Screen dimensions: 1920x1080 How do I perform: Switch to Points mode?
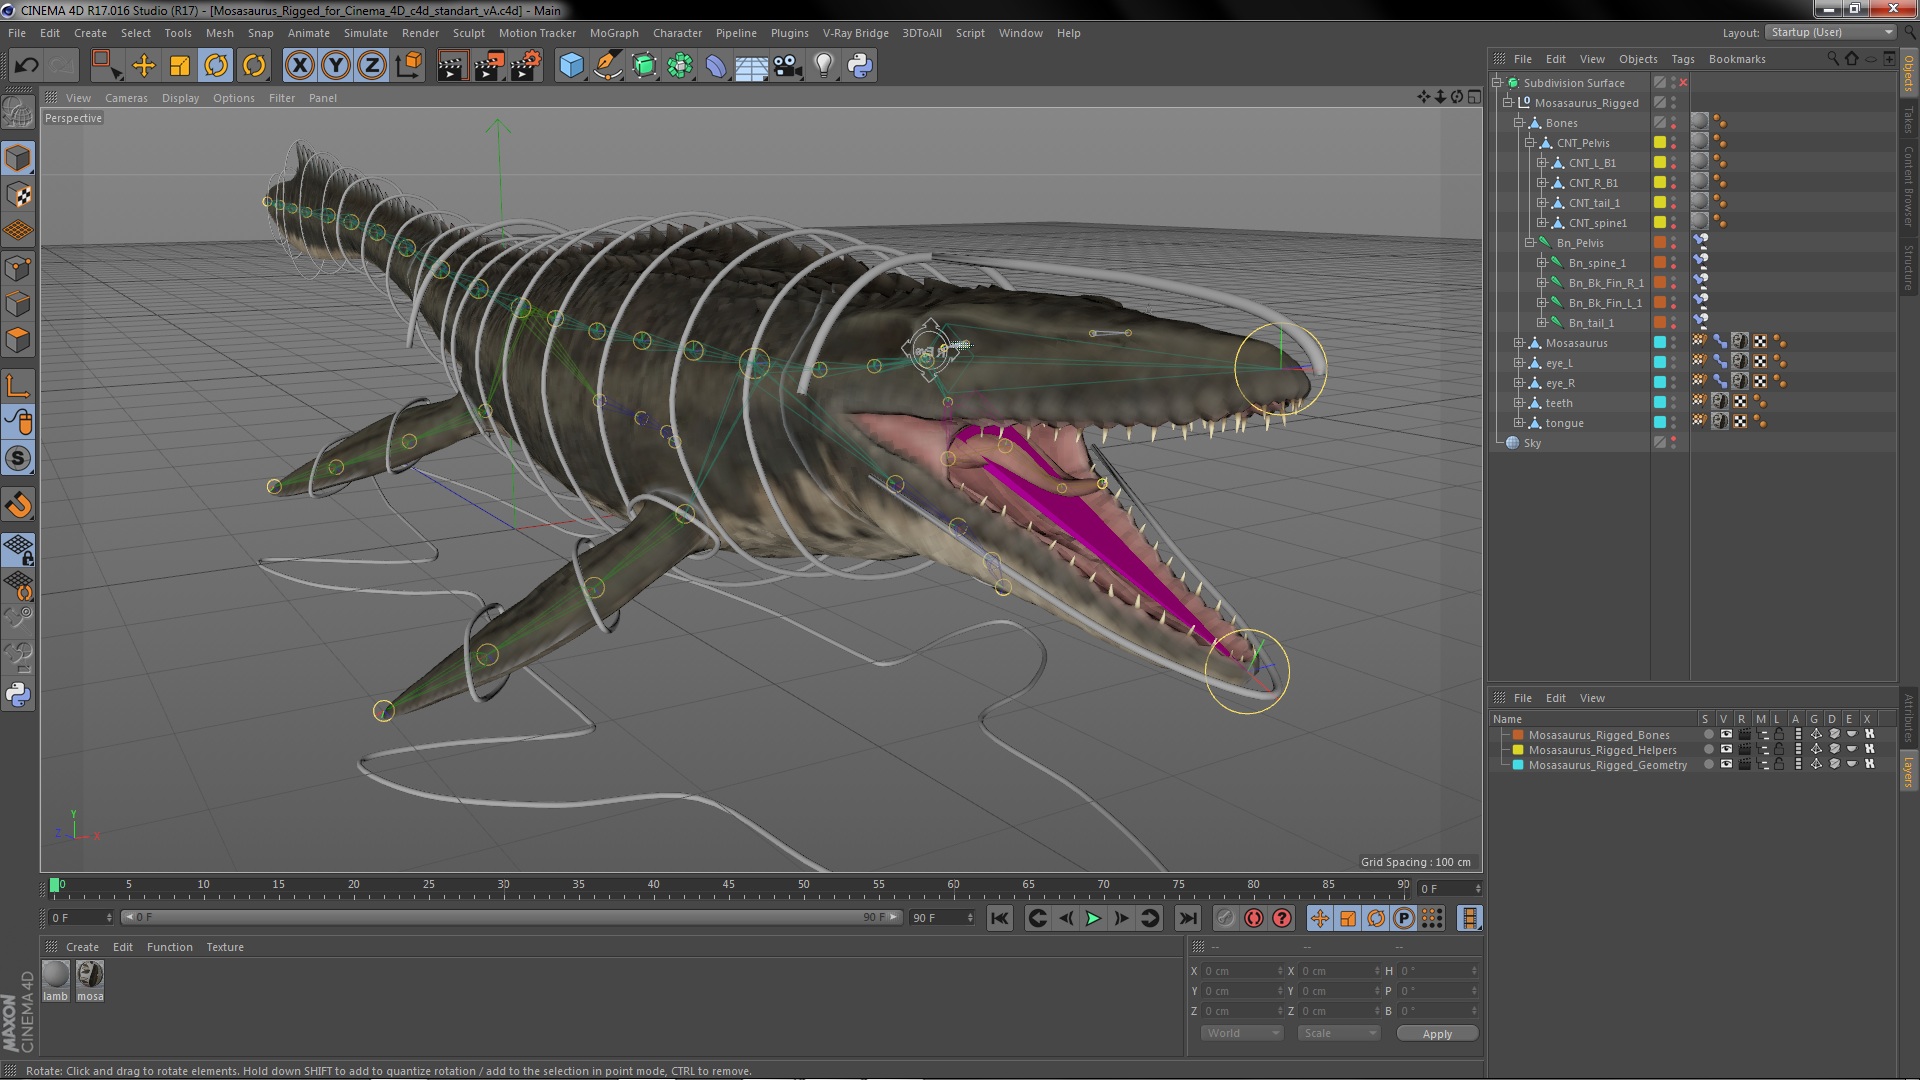coord(18,268)
